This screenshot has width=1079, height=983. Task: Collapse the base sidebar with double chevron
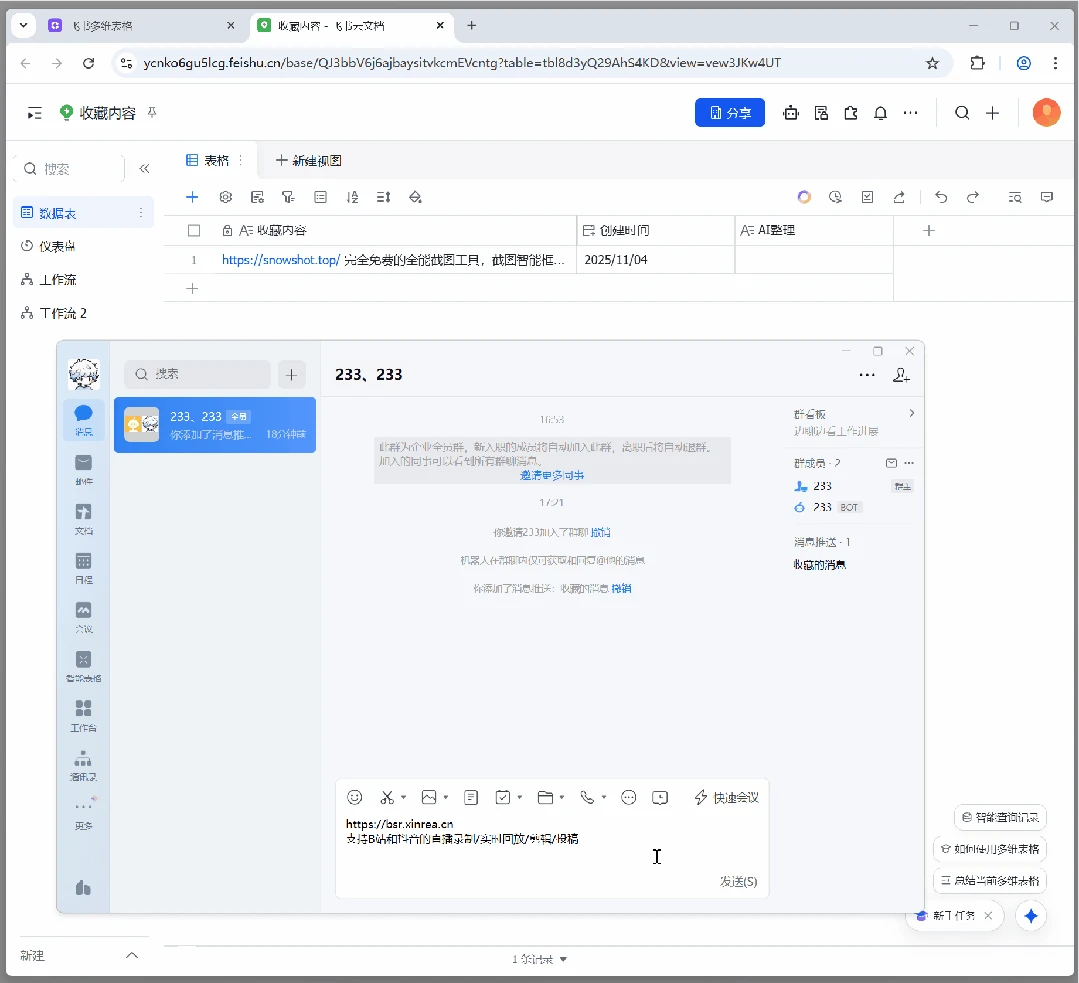coord(144,169)
